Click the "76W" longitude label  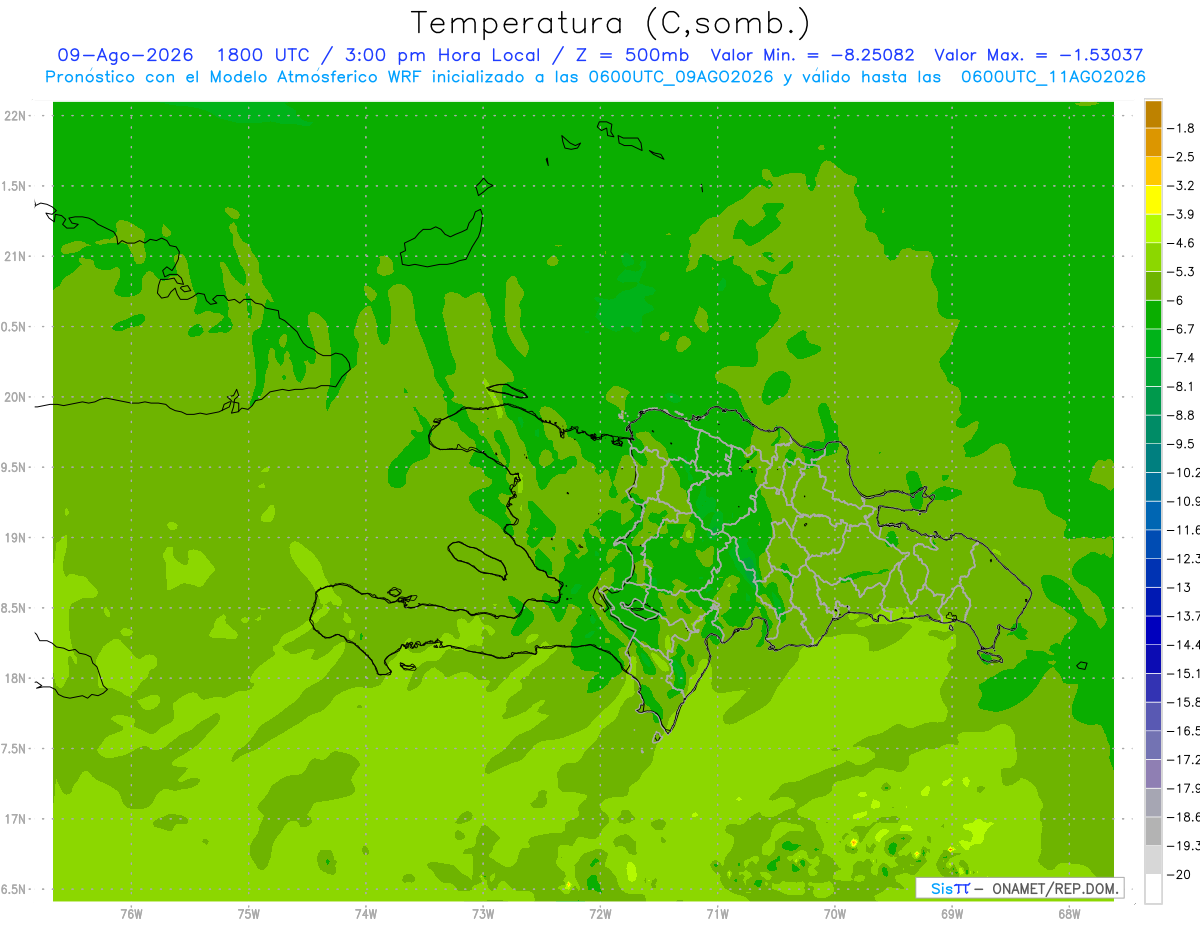(x=131, y=913)
